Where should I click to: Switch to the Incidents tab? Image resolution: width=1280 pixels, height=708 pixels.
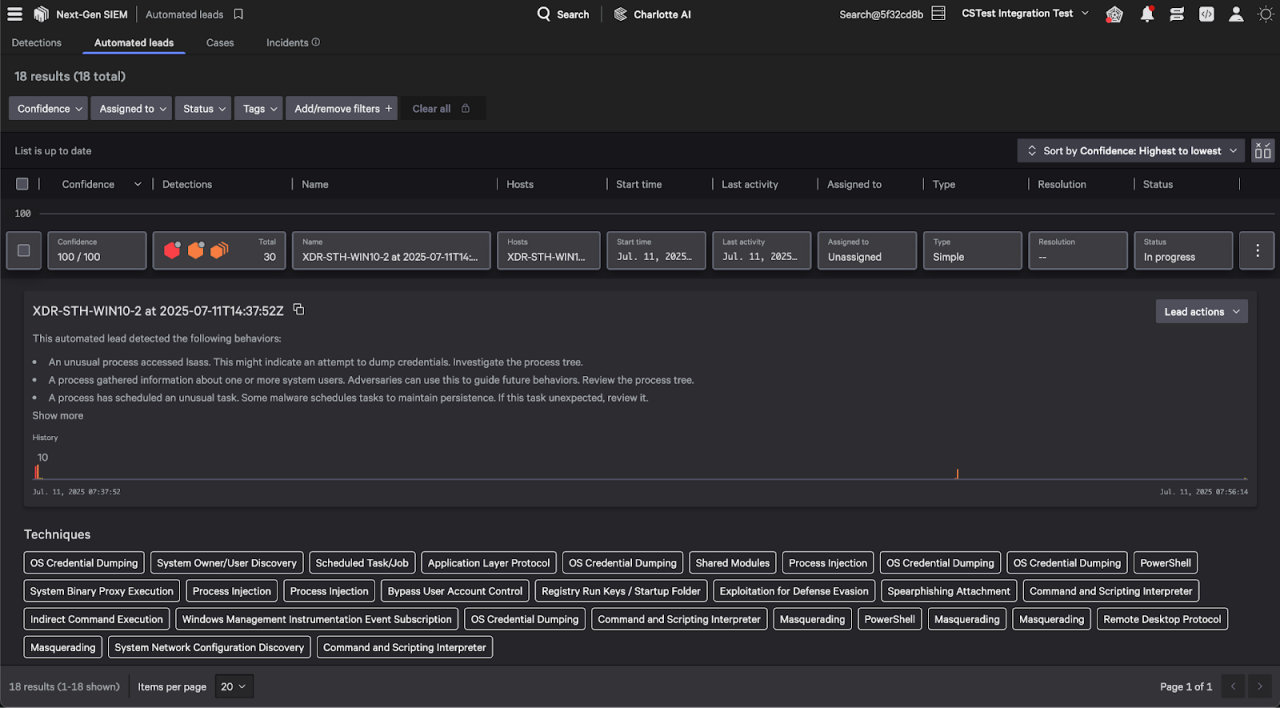click(287, 43)
